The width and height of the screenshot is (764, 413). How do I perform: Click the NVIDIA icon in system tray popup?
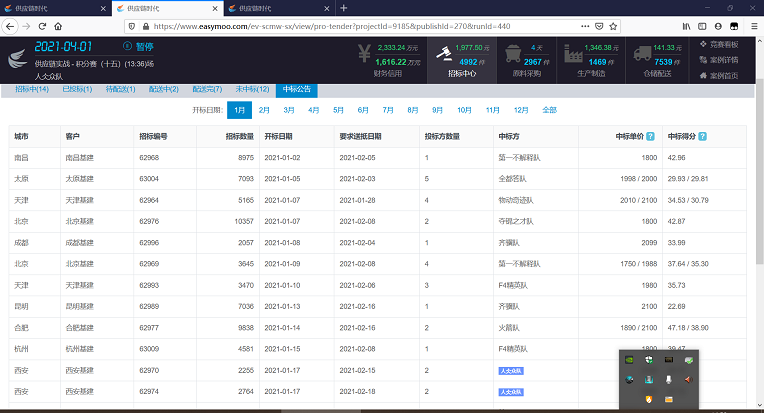coord(629,359)
